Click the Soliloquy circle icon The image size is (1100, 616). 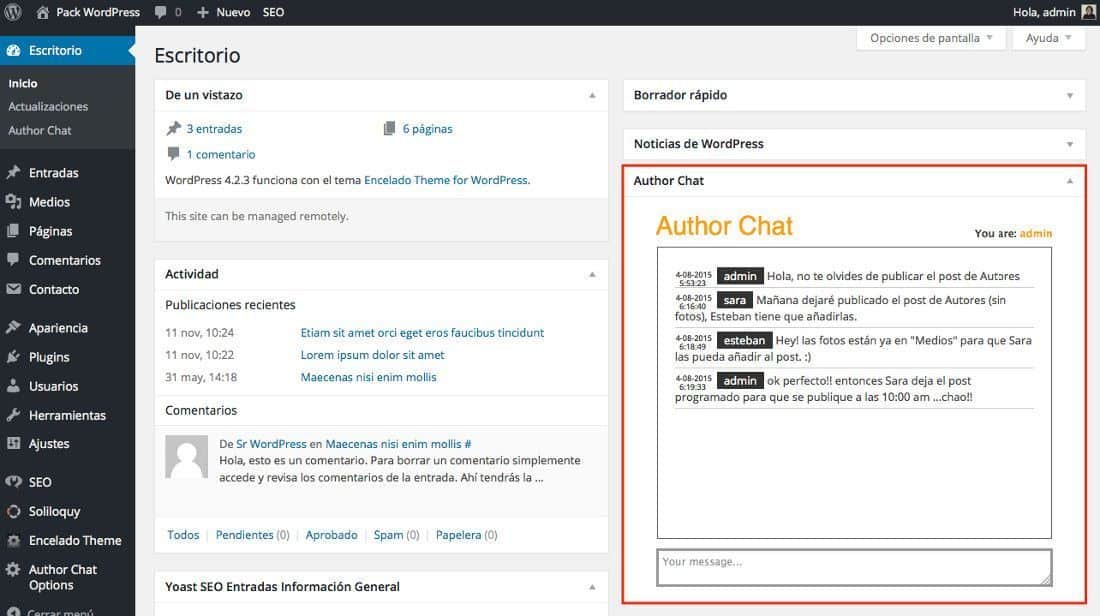tap(13, 511)
